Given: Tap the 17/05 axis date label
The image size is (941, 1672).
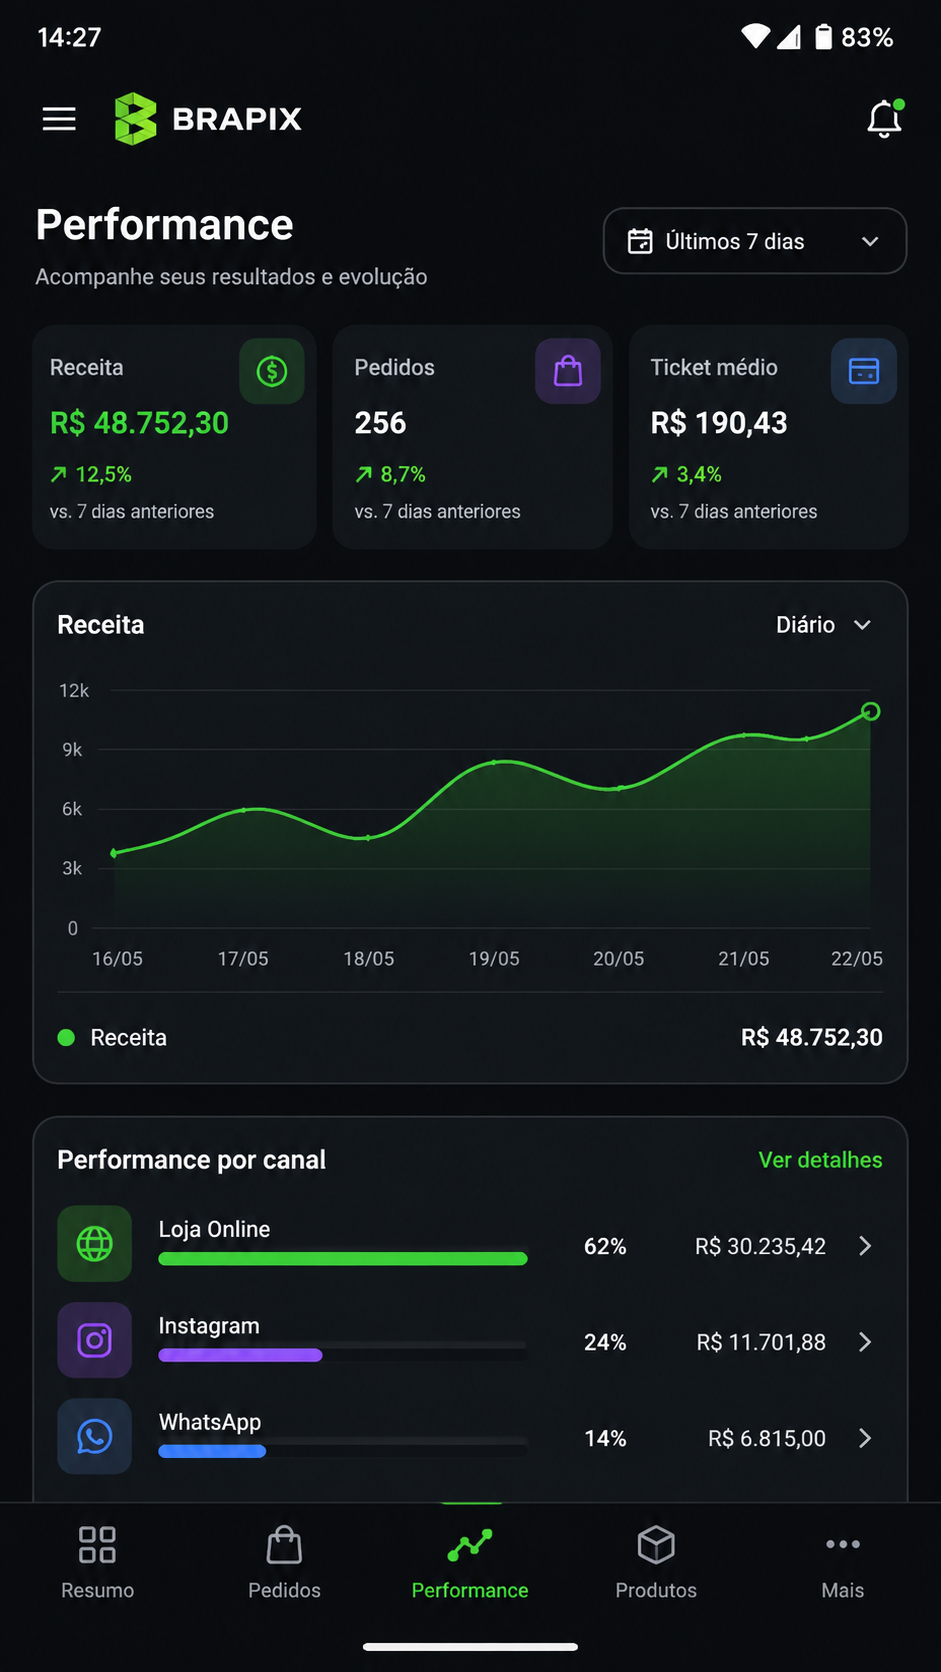Looking at the screenshot, I should click(x=243, y=958).
